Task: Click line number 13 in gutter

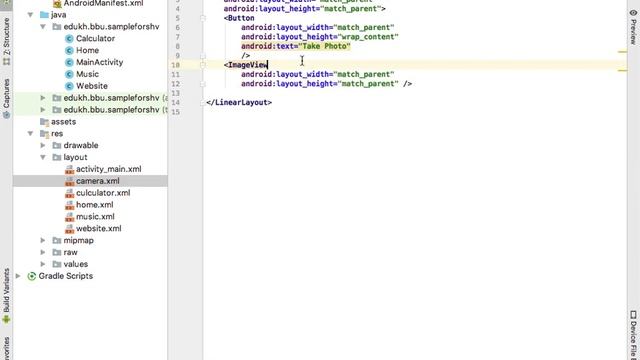Action: tap(176, 93)
